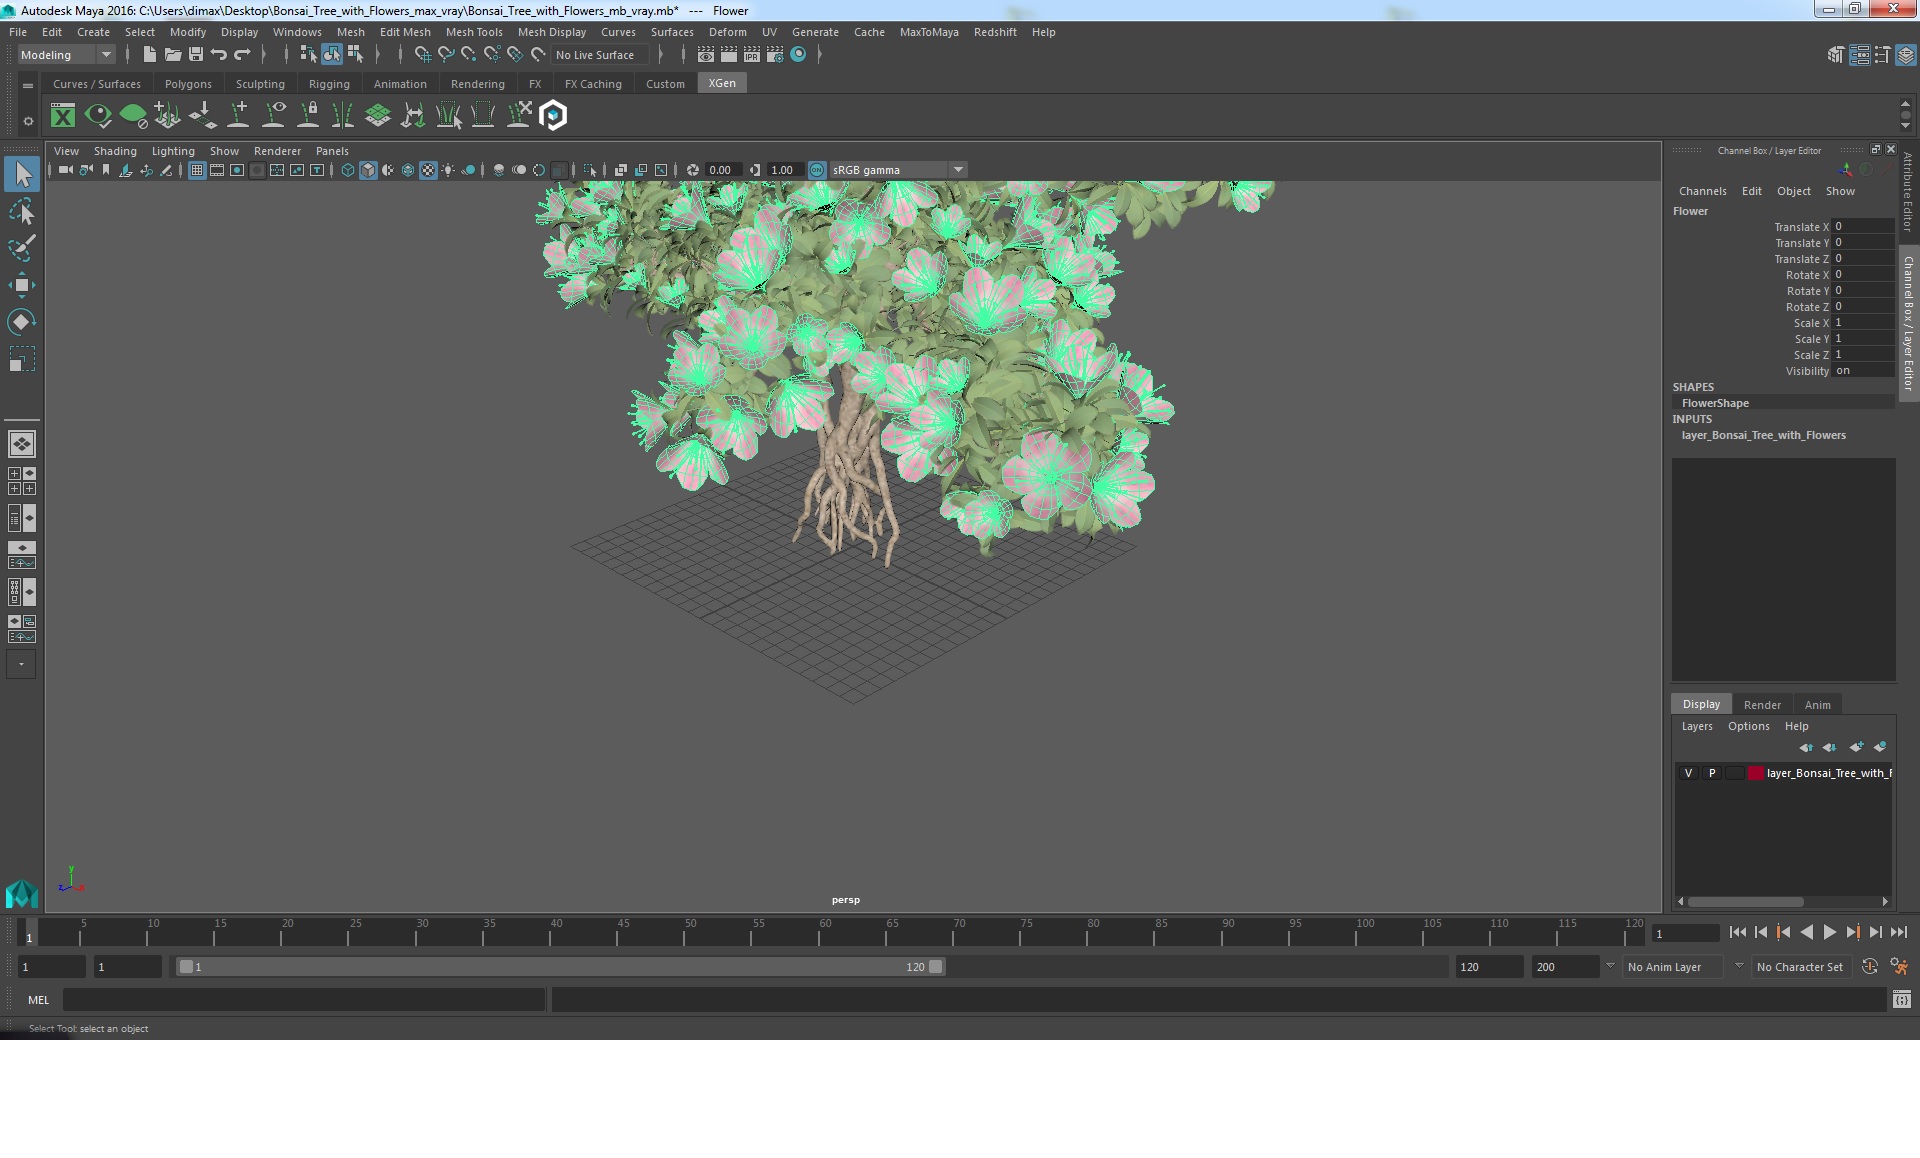
Task: Open the Modeling menu set dropdown
Action: pos(66,55)
